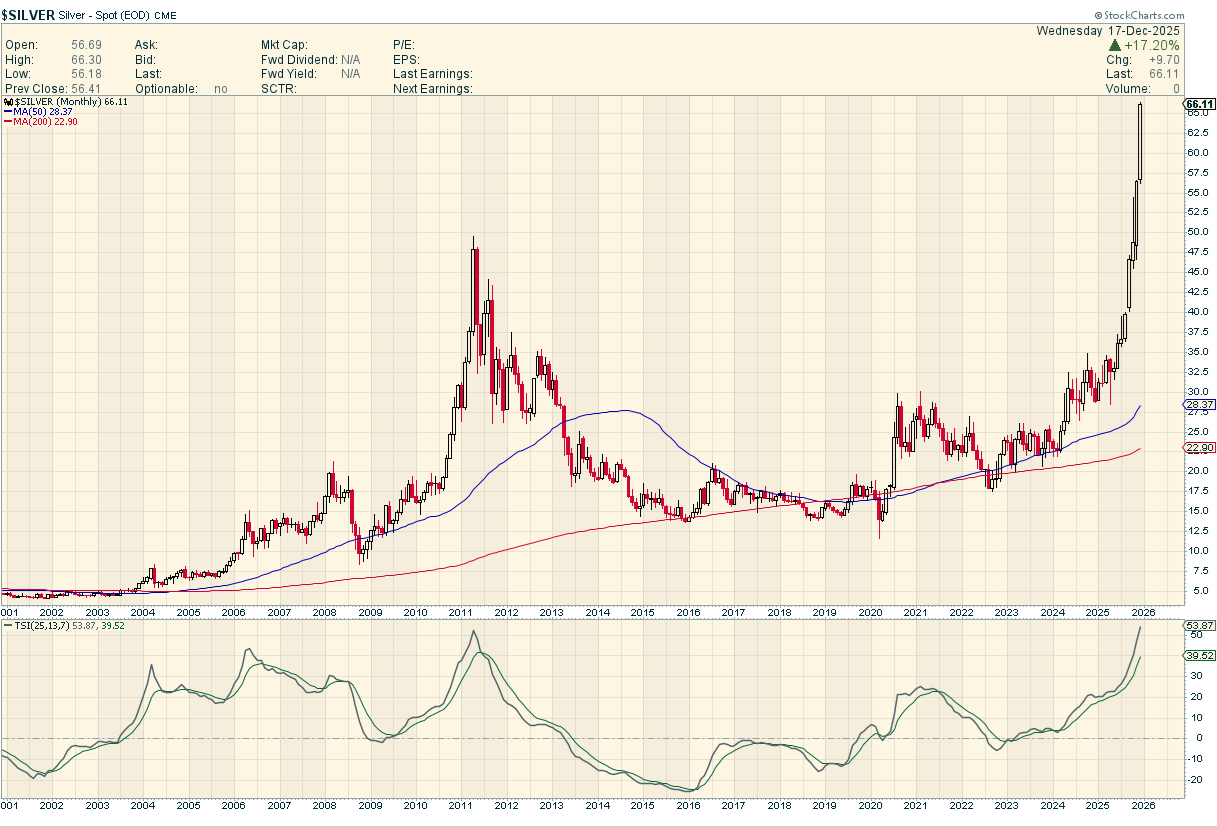This screenshot has width=1217, height=827.
Task: Click the 28.37 MA(50) value tag on axis
Action: (x=1199, y=405)
